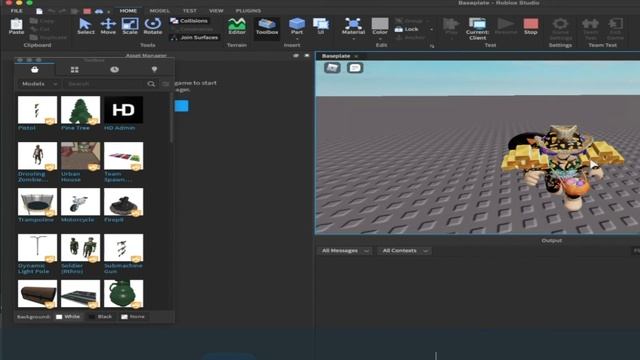Open the in-game chat icon in viewport
The image size is (640, 360).
(x=355, y=68)
